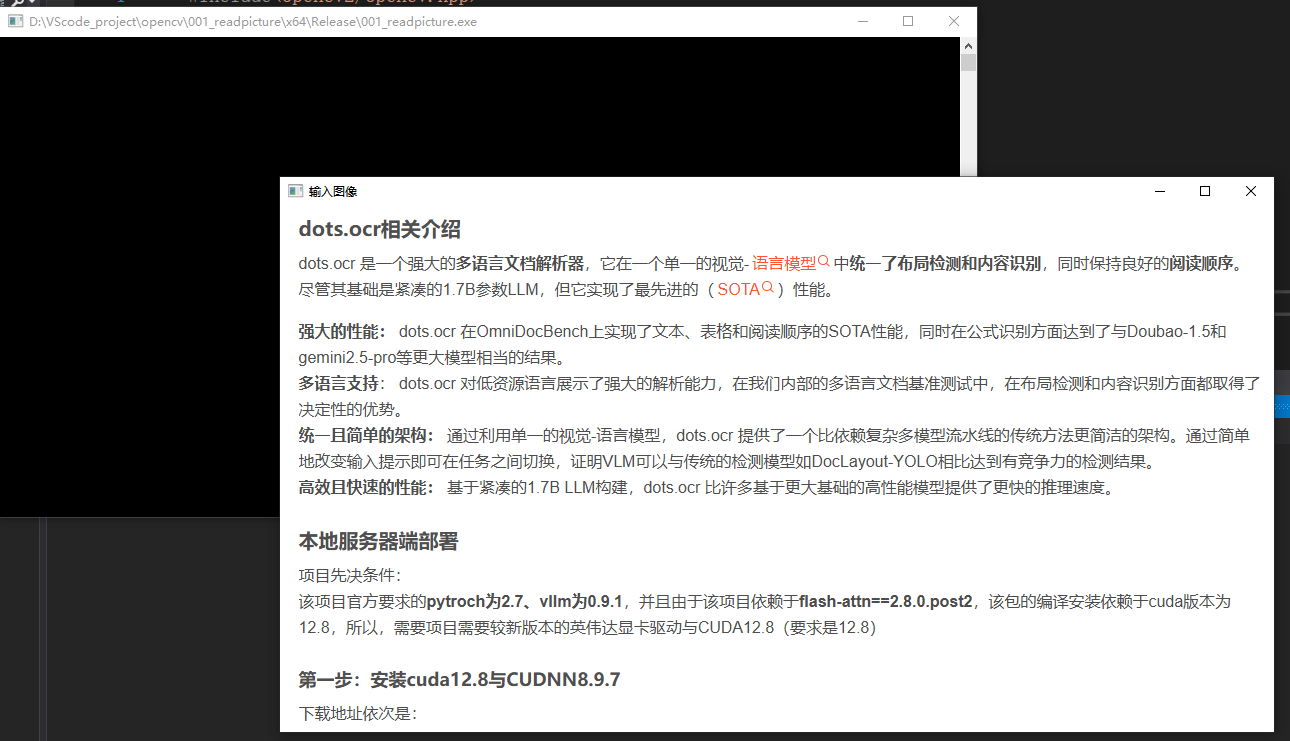The width and height of the screenshot is (1290, 741).
Task: Click the bold label 统一且简单的架构：
Action: [366, 436]
